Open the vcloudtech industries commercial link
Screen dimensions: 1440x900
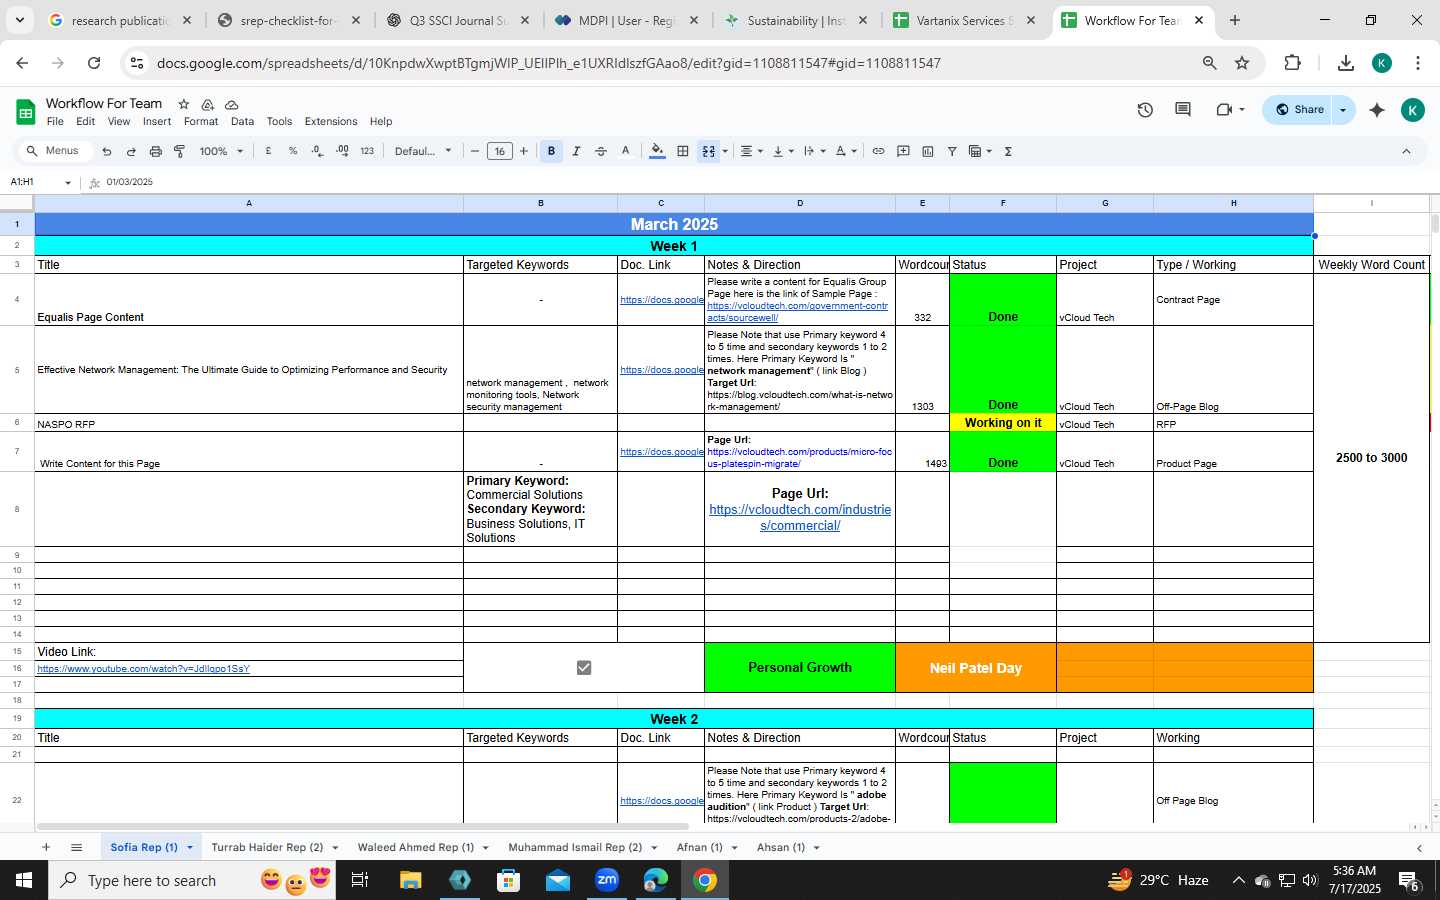point(800,517)
